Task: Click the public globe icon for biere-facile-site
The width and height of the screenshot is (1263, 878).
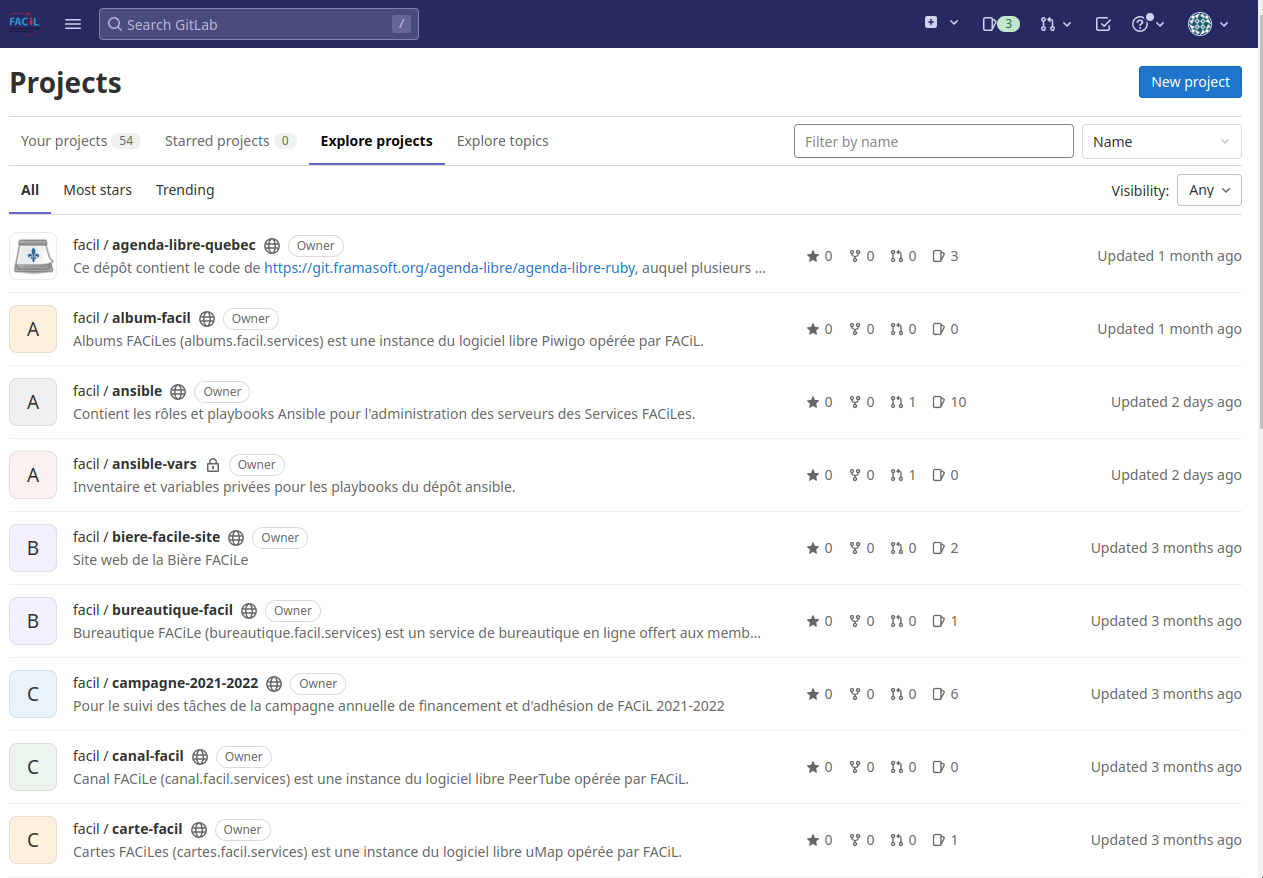Action: [x=236, y=538]
